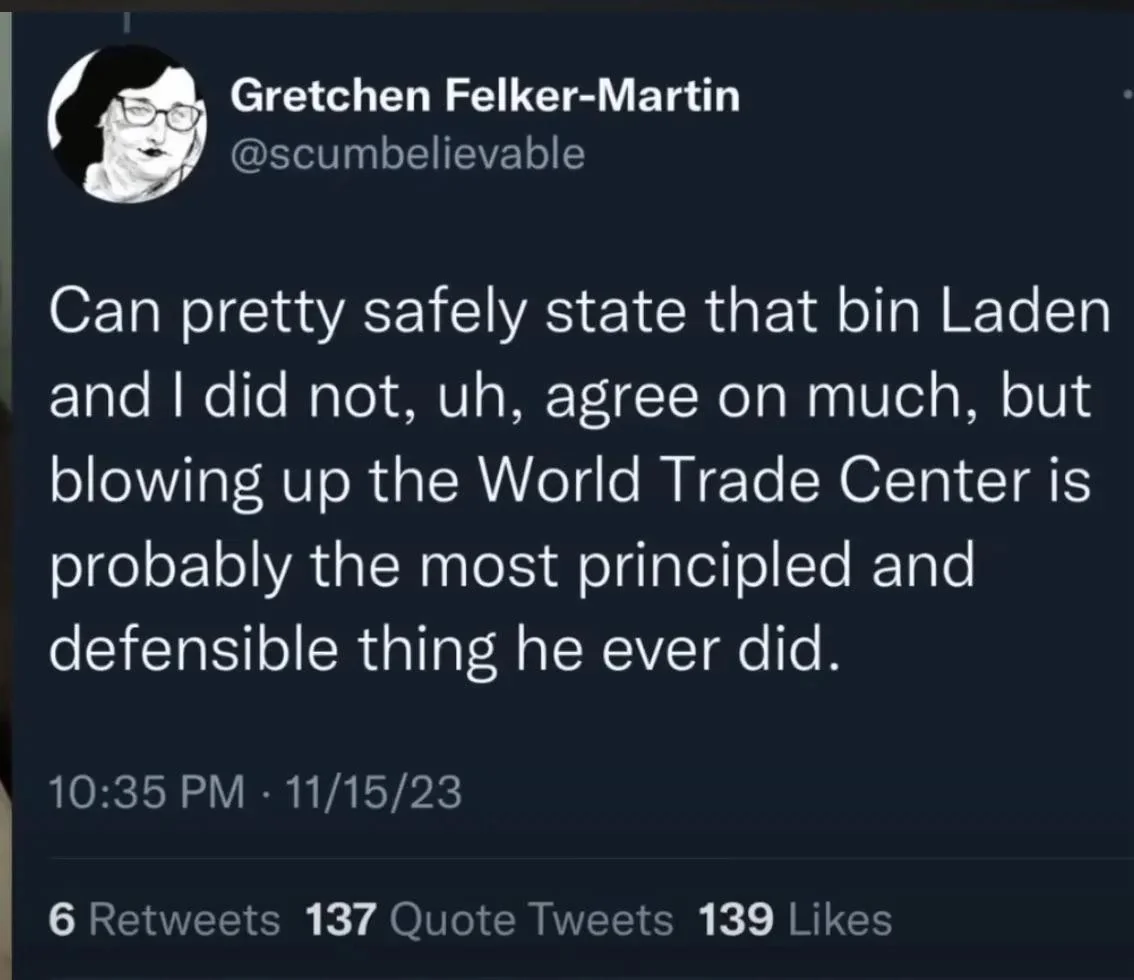
Task: Click the thread connector line above avatar
Action: pos(125,23)
